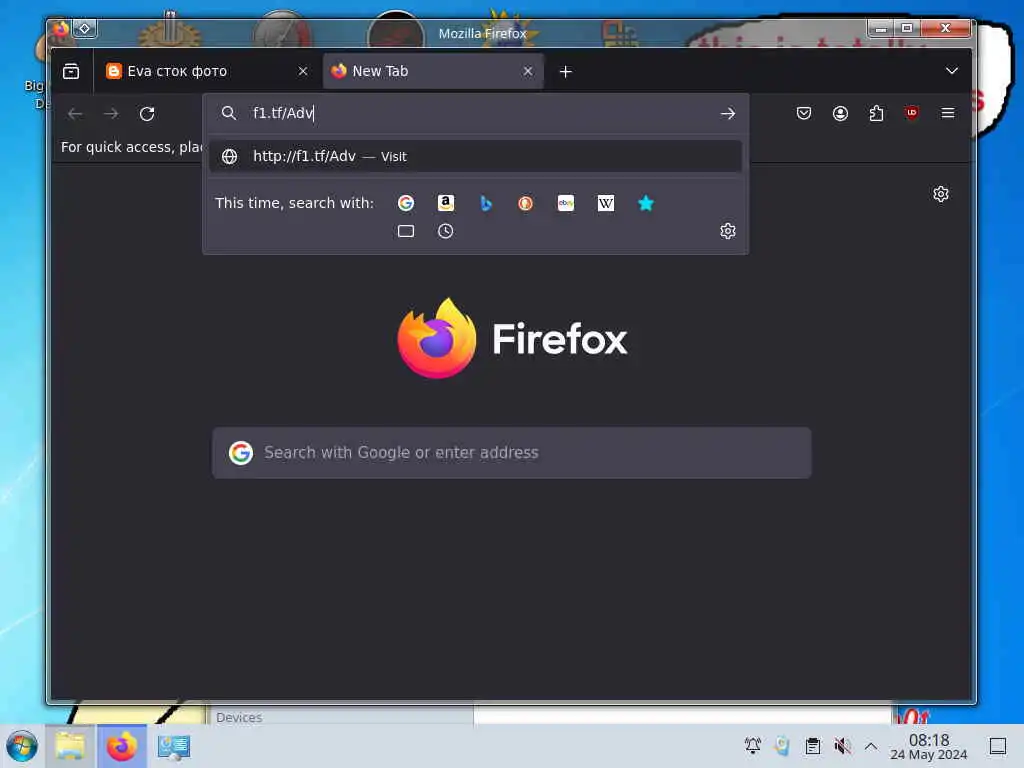
Task: Open the Firefox account menu
Action: point(840,114)
